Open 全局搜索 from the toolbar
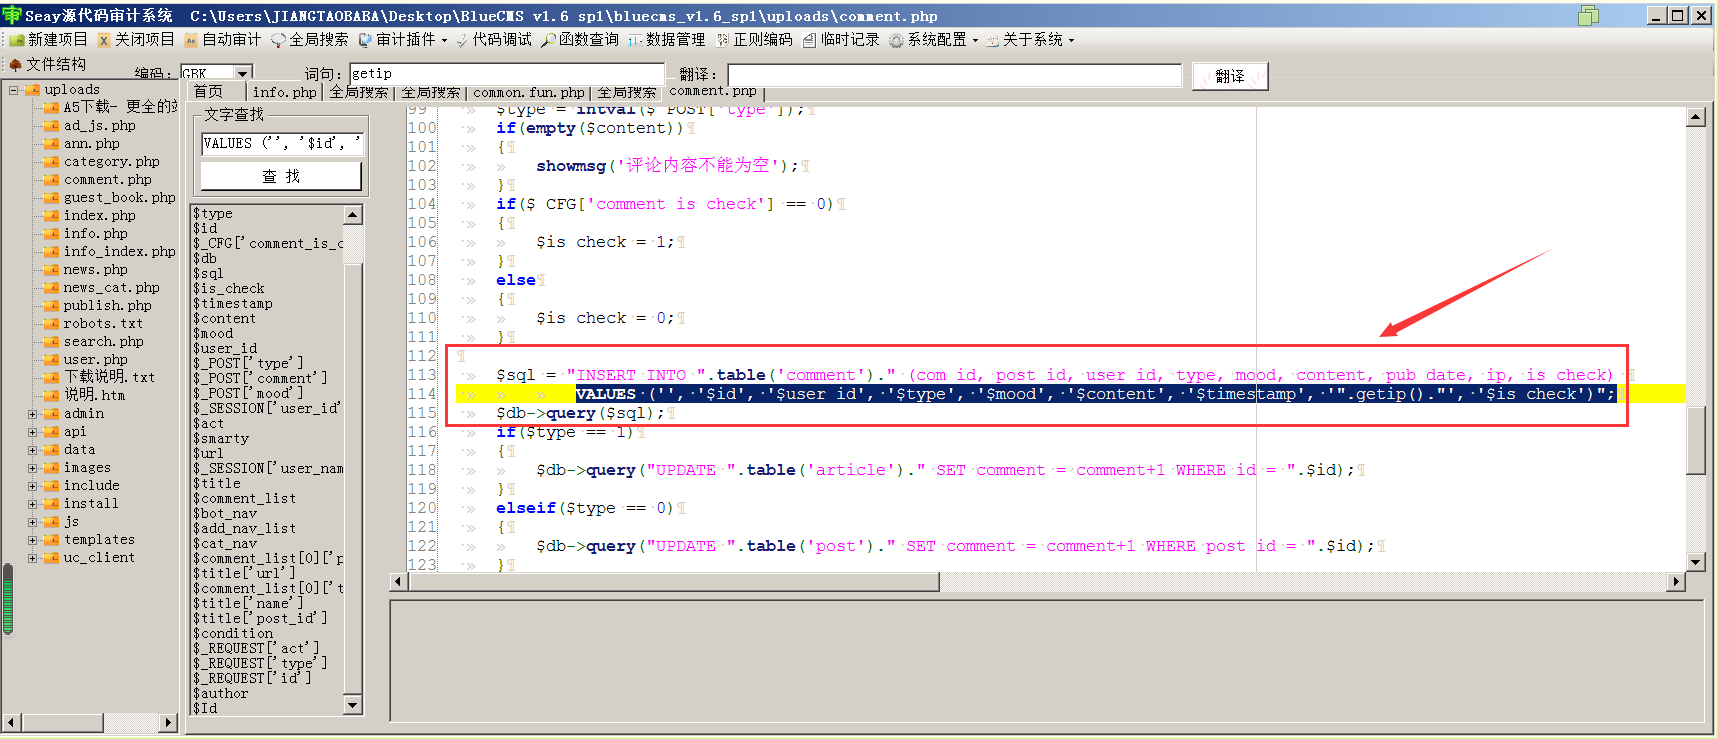Screen dimensions: 1718x739 [x=309, y=40]
